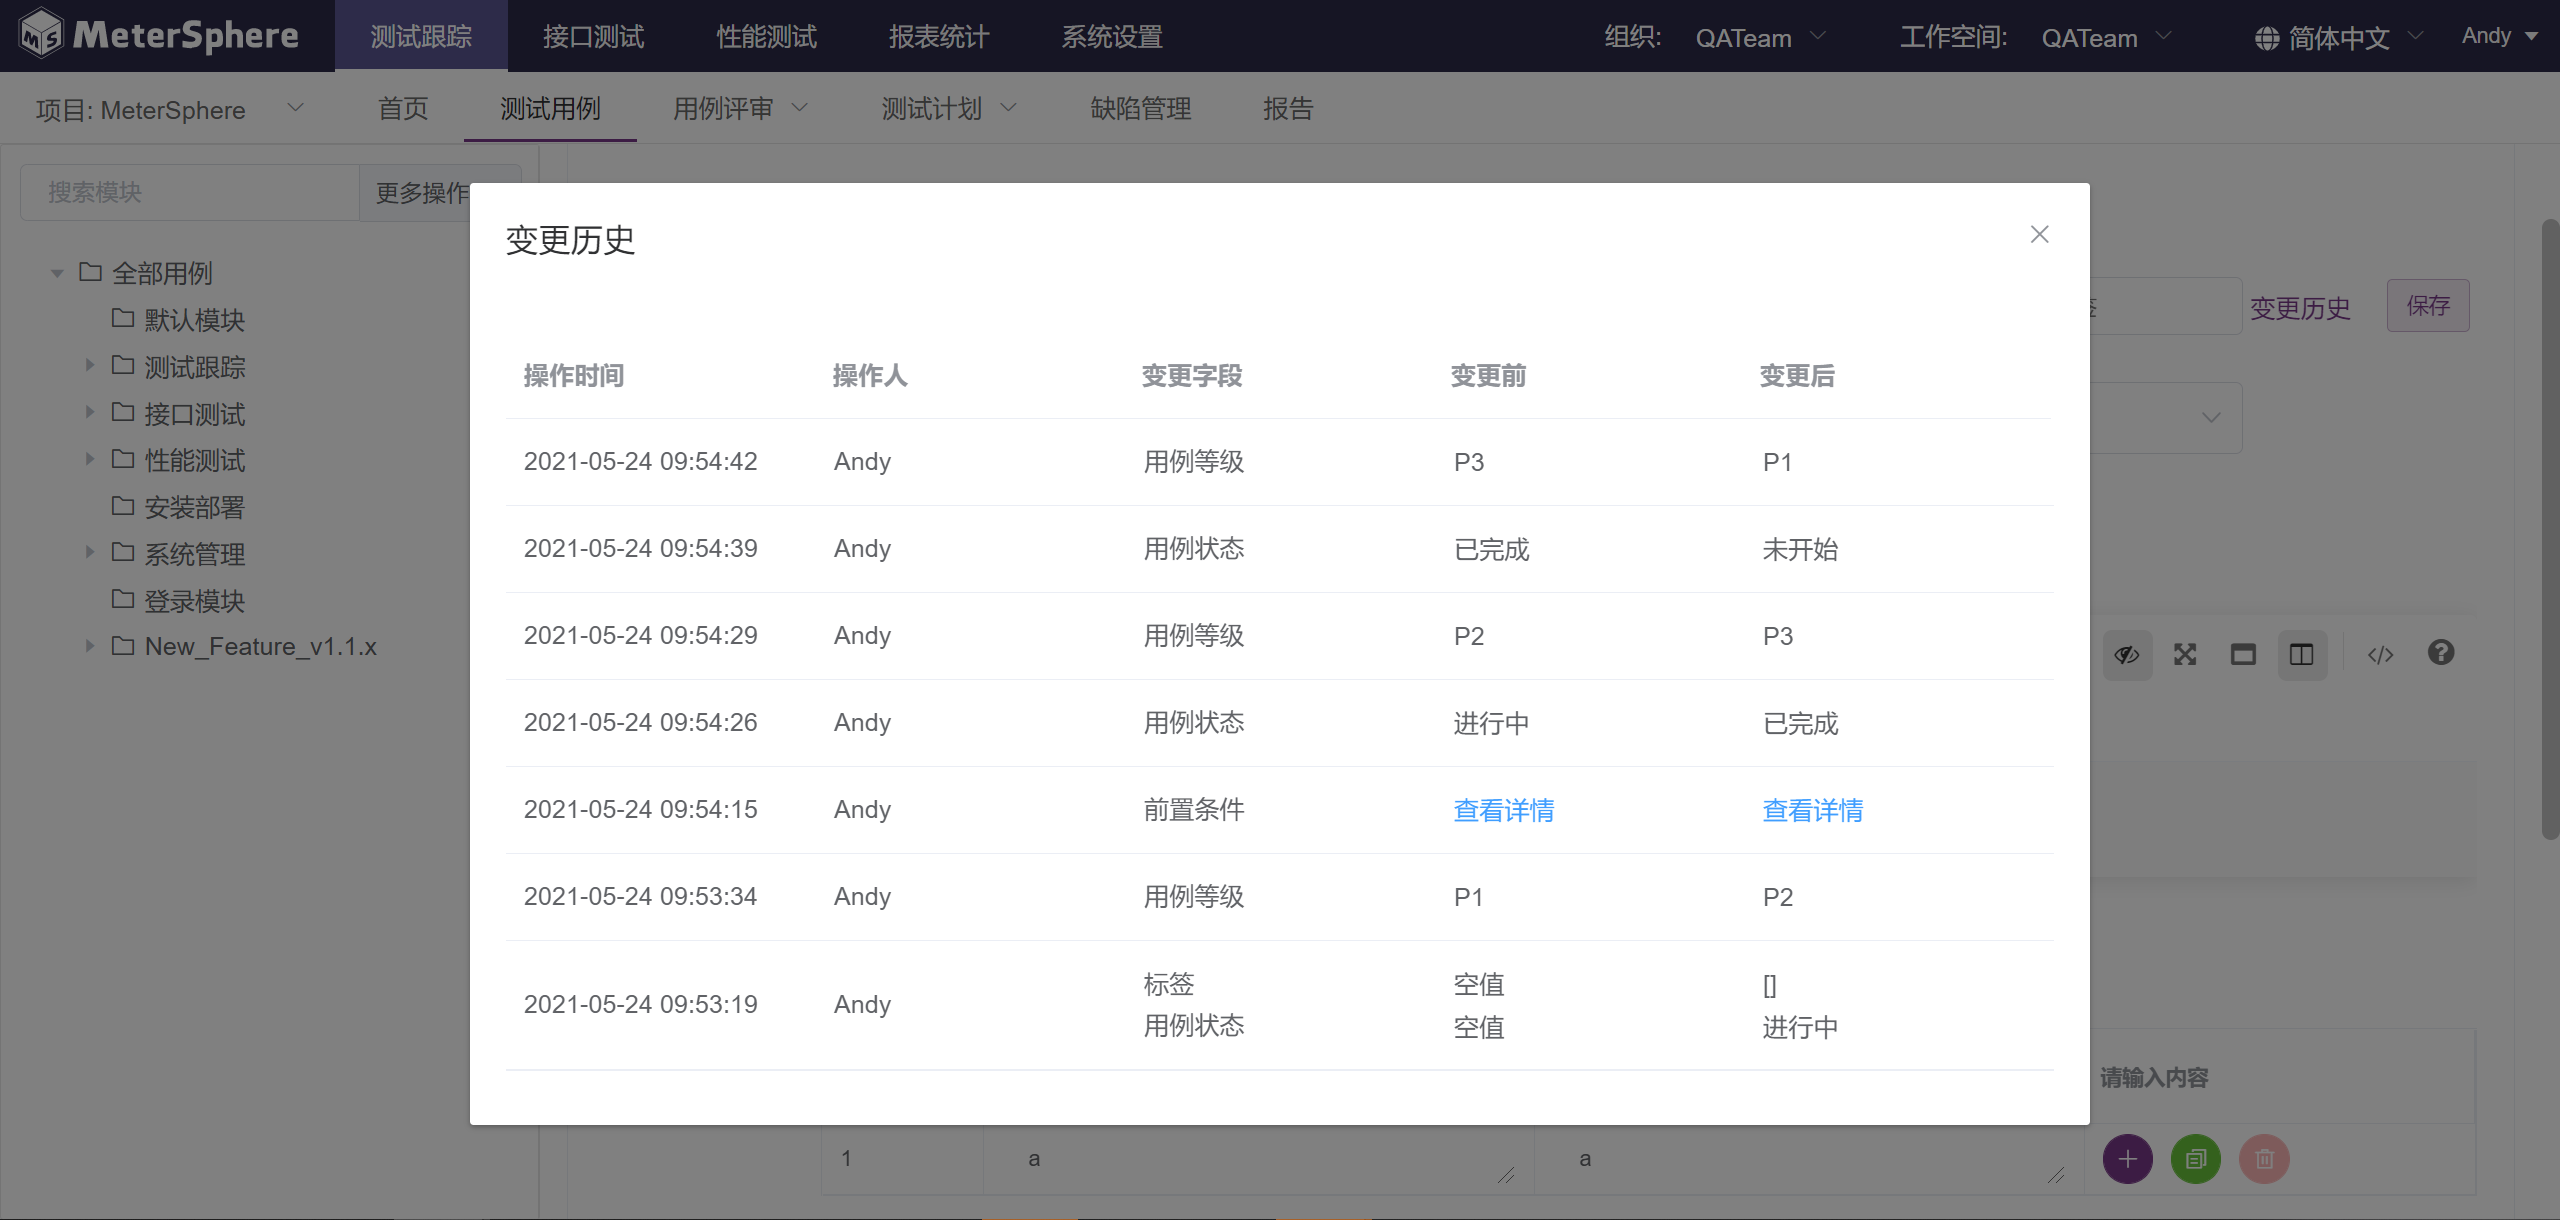The width and height of the screenshot is (2560, 1220).
Task: Click the 默认模块 folder icon
Action: tap(123, 318)
